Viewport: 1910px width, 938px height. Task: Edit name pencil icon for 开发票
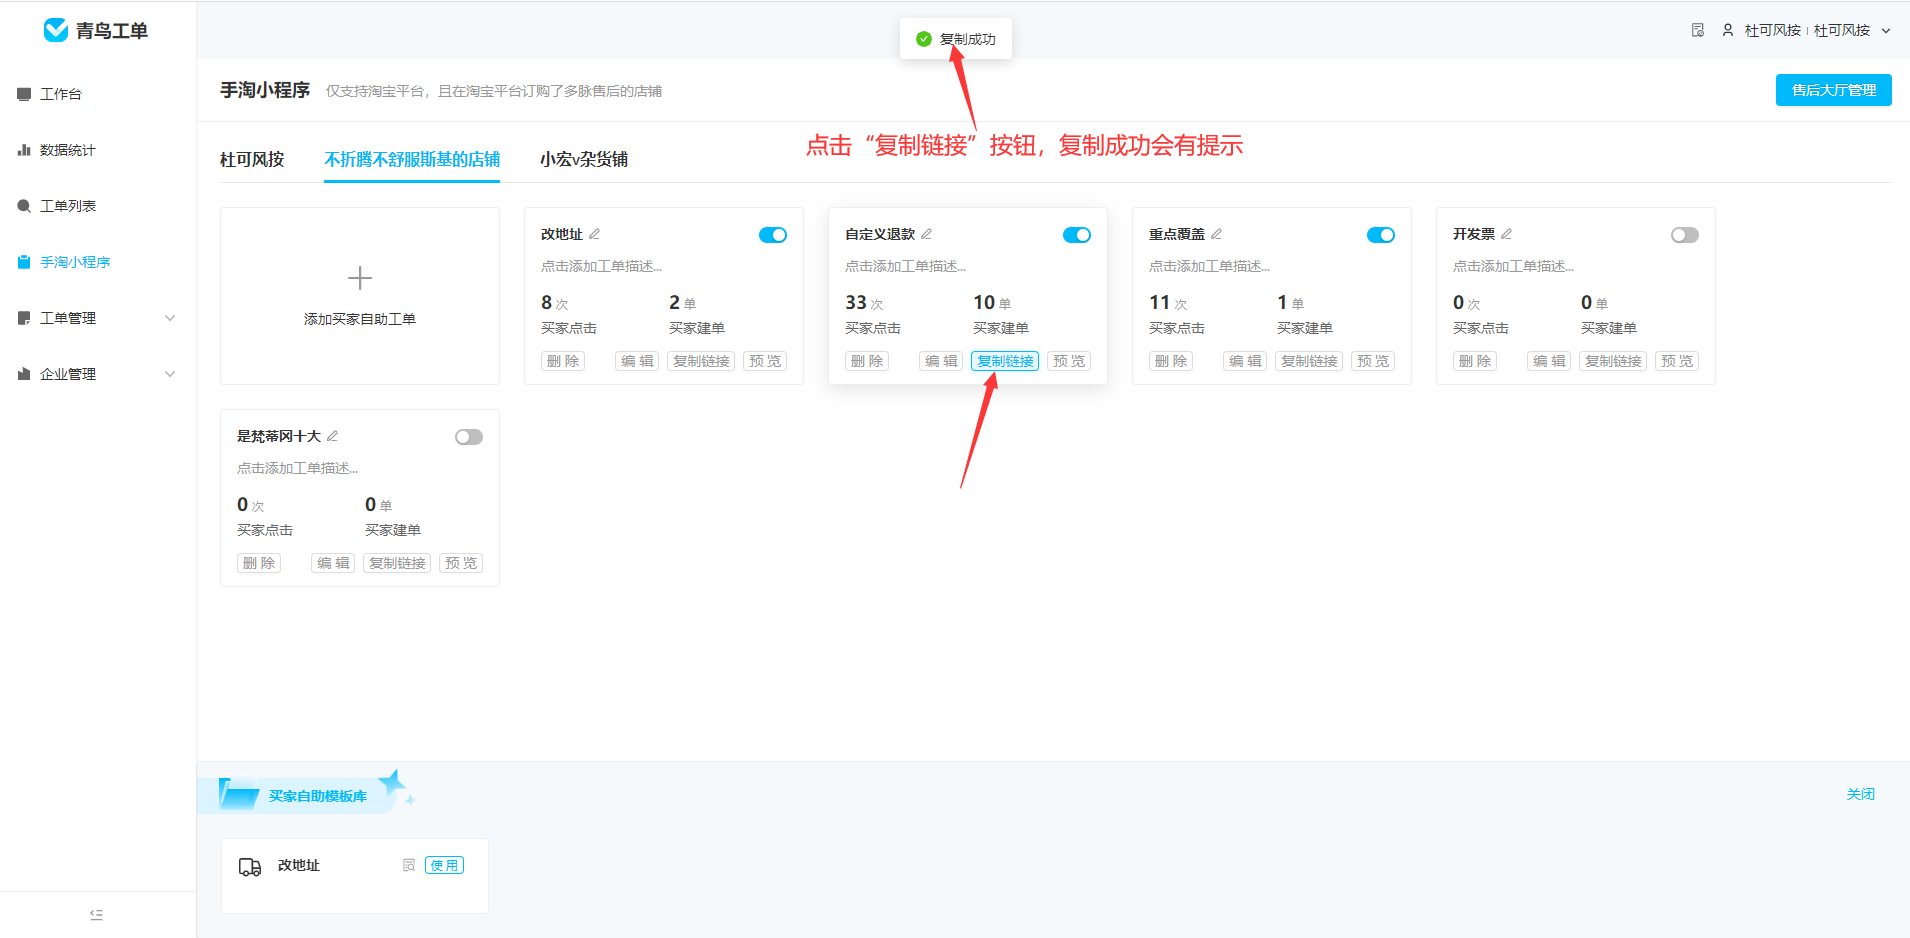pos(1506,234)
